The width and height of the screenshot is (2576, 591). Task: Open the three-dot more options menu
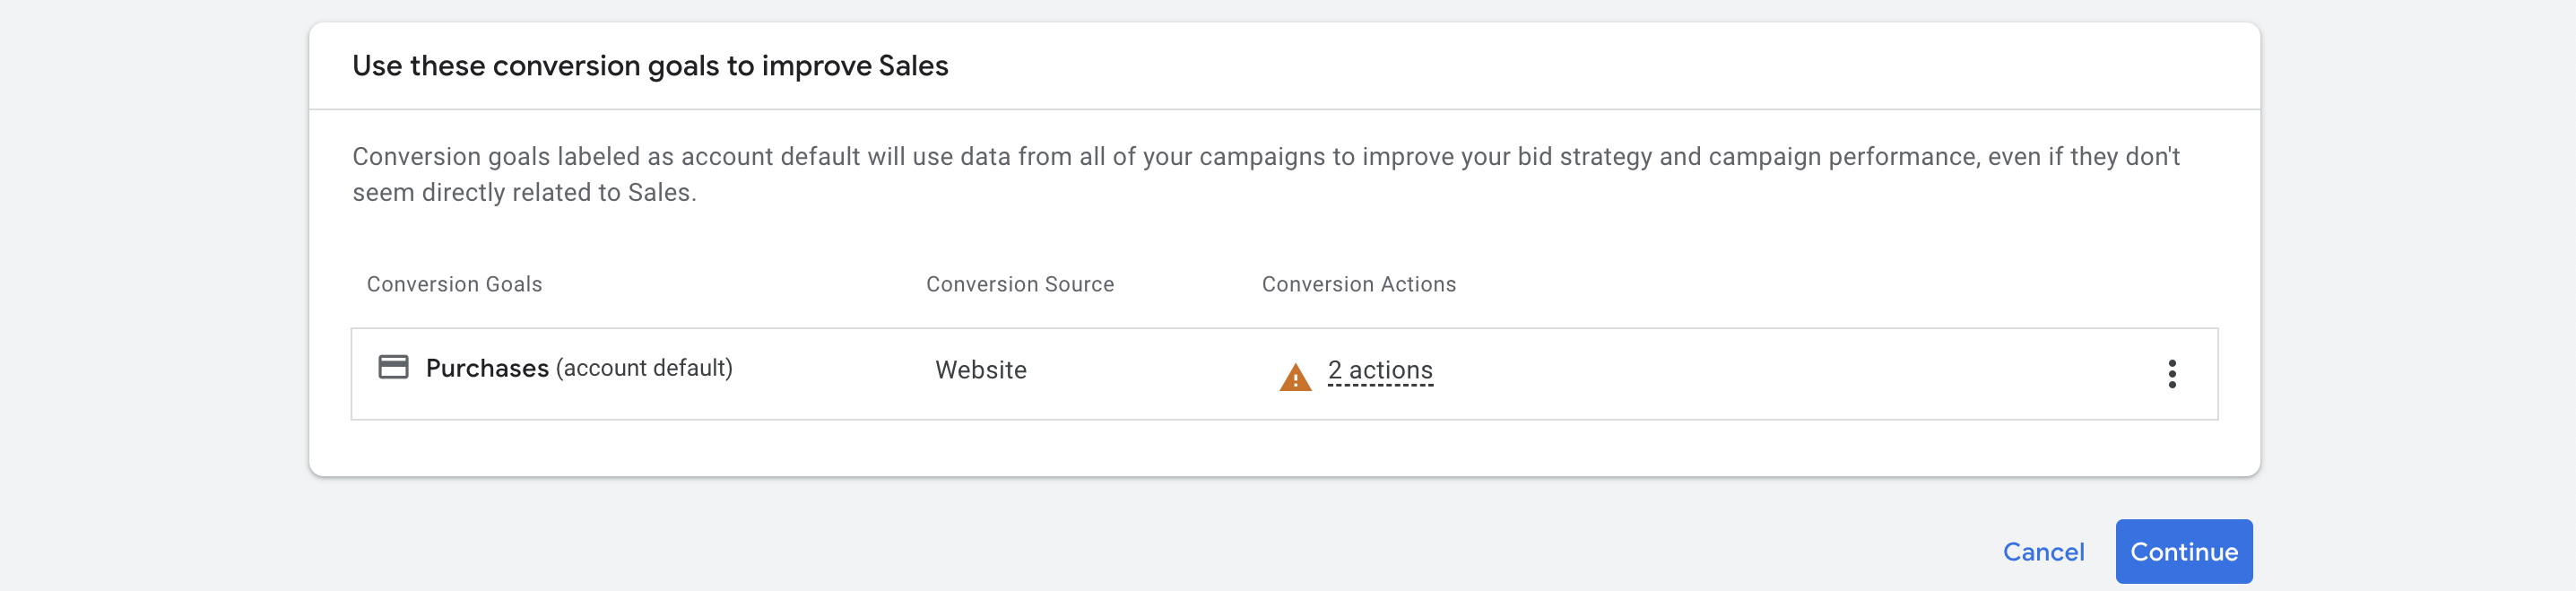coord(2171,373)
